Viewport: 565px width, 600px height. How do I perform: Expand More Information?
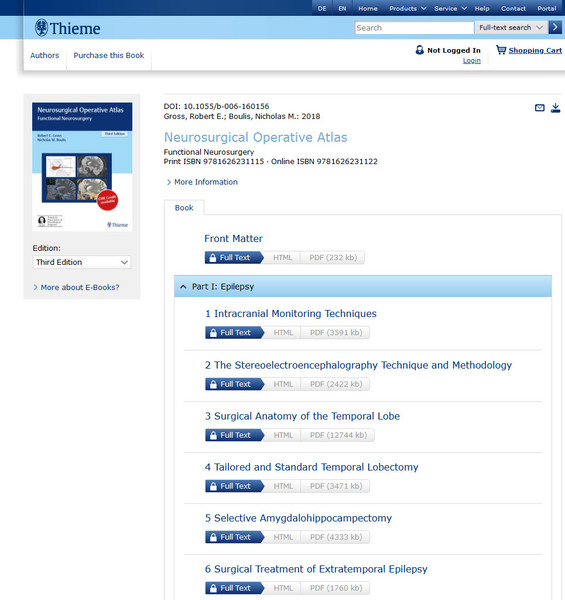pyautogui.click(x=202, y=182)
